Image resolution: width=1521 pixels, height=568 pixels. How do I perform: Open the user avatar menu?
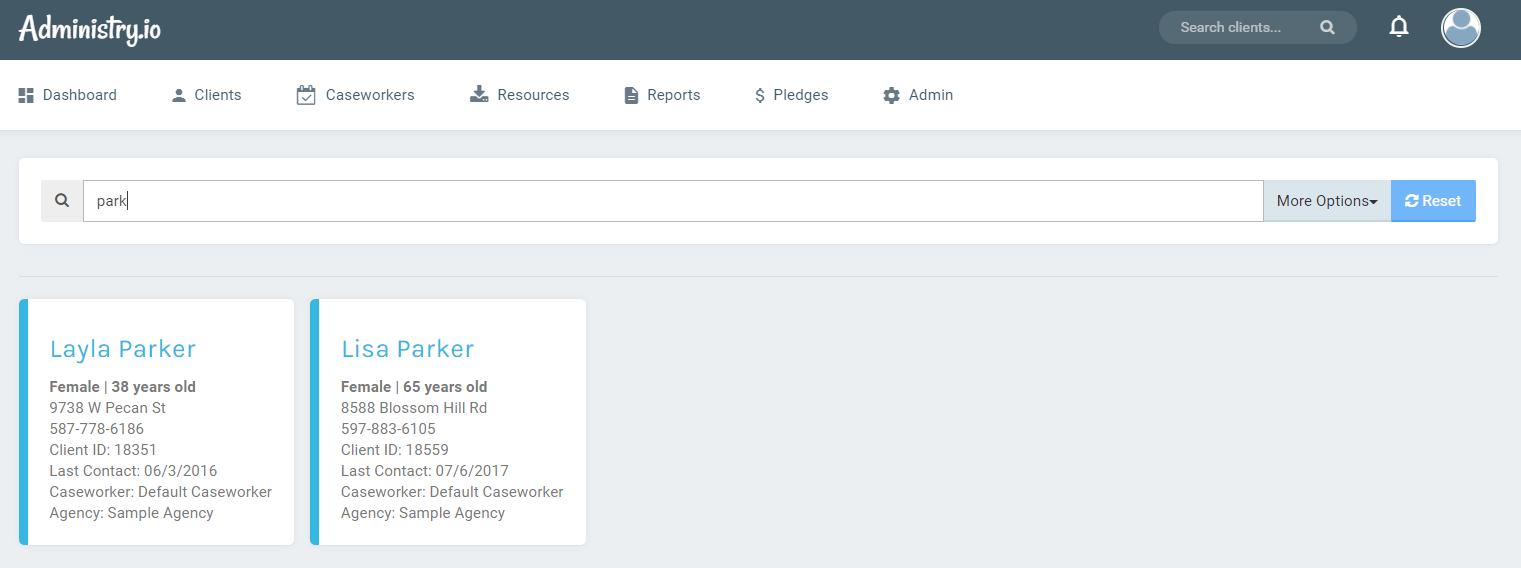coord(1460,28)
